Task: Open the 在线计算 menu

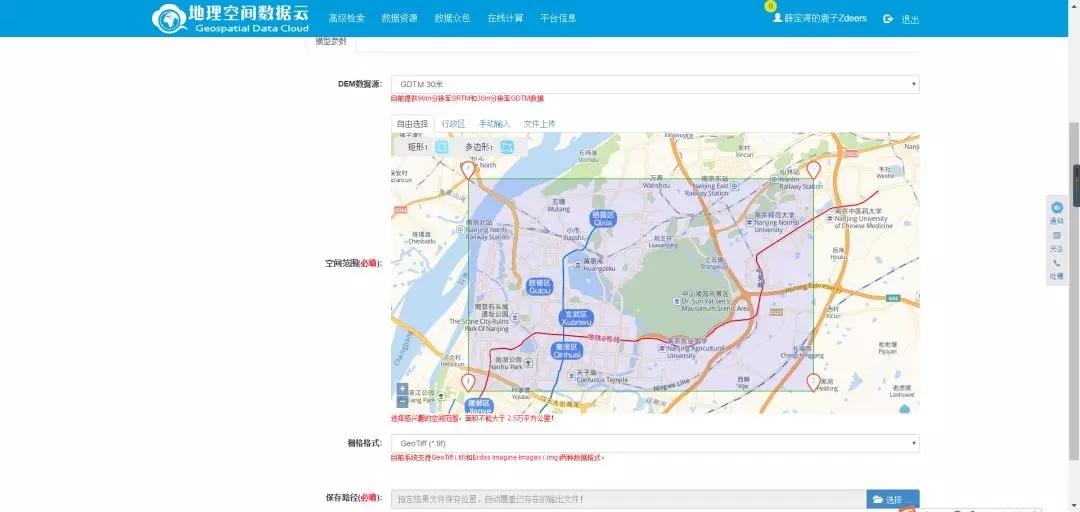Action: coord(506,19)
